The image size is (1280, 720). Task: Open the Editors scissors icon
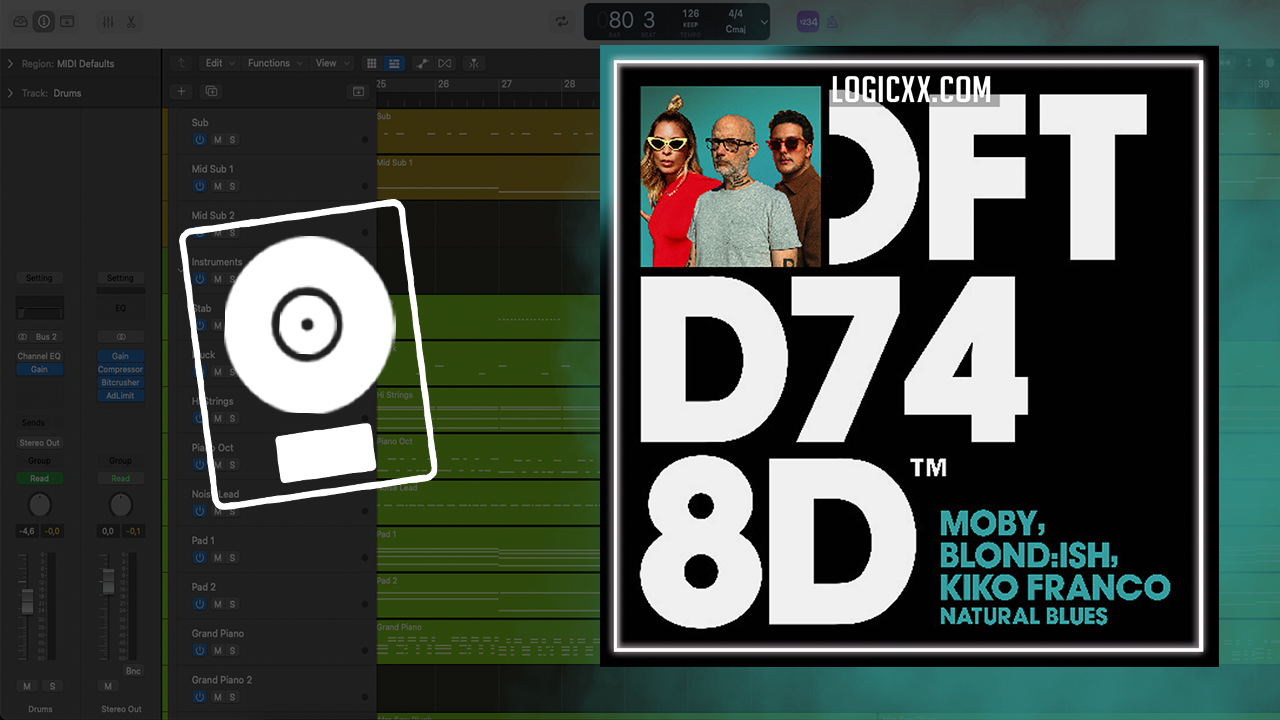(x=131, y=21)
